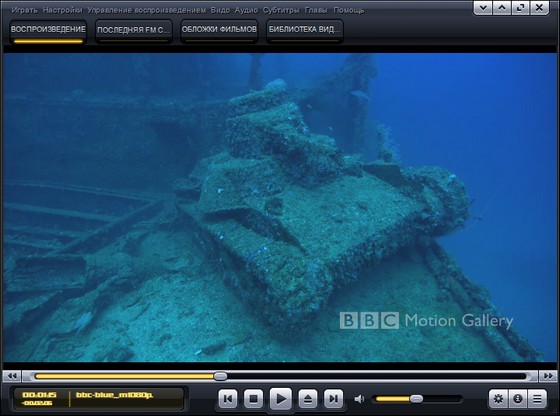
Task: Switch to ОБЛОЖКИ ФИЛЬМОВ tab
Action: coord(219,31)
